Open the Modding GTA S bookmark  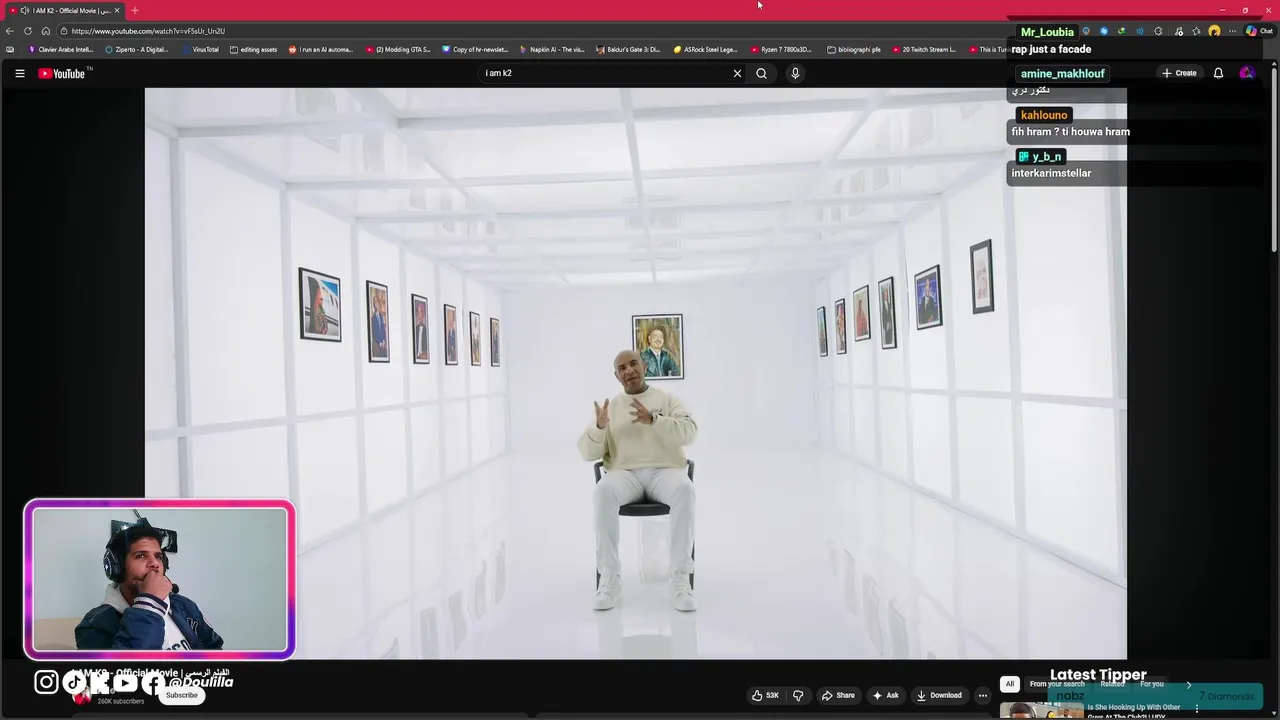coord(398,49)
